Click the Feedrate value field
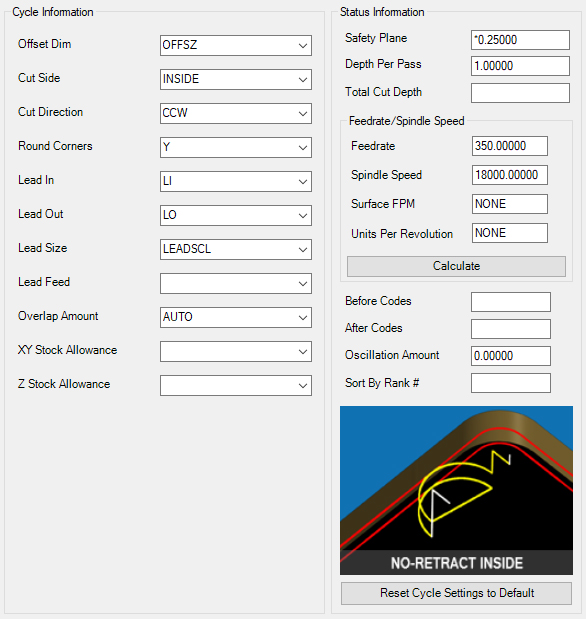Screen dimensions: 586x619 tap(509, 146)
